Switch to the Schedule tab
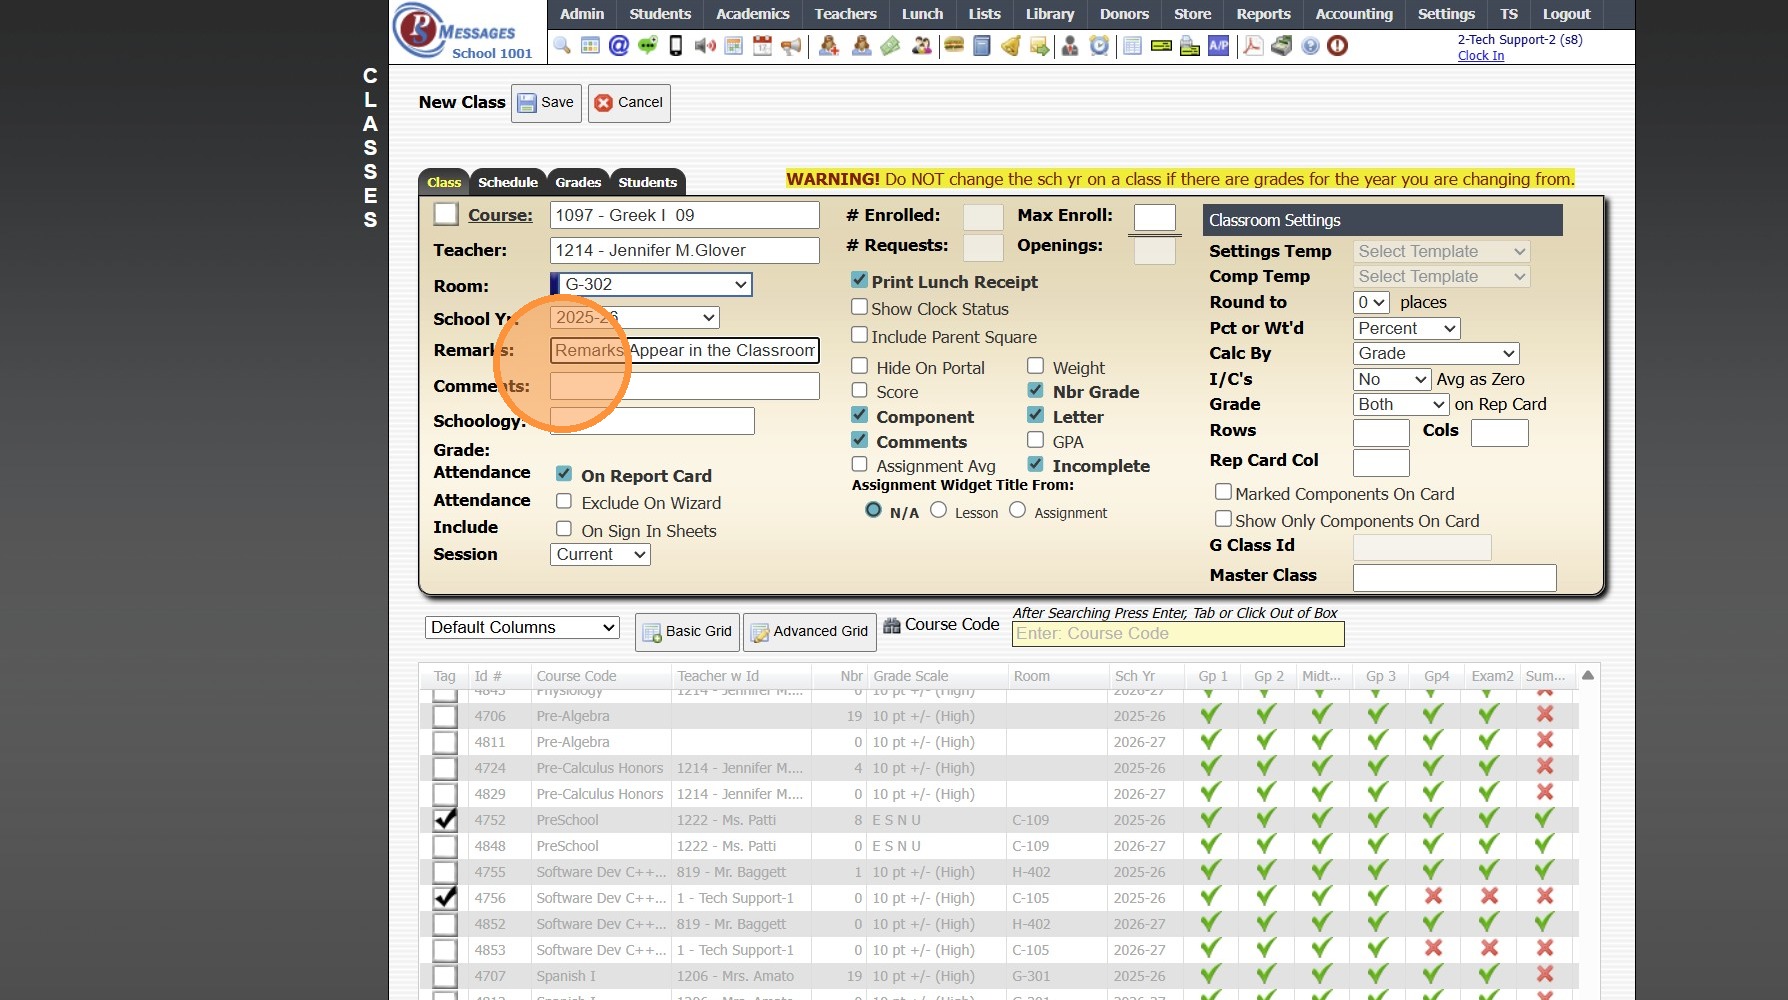Screen dimensions: 1788x1000 [x=507, y=182]
